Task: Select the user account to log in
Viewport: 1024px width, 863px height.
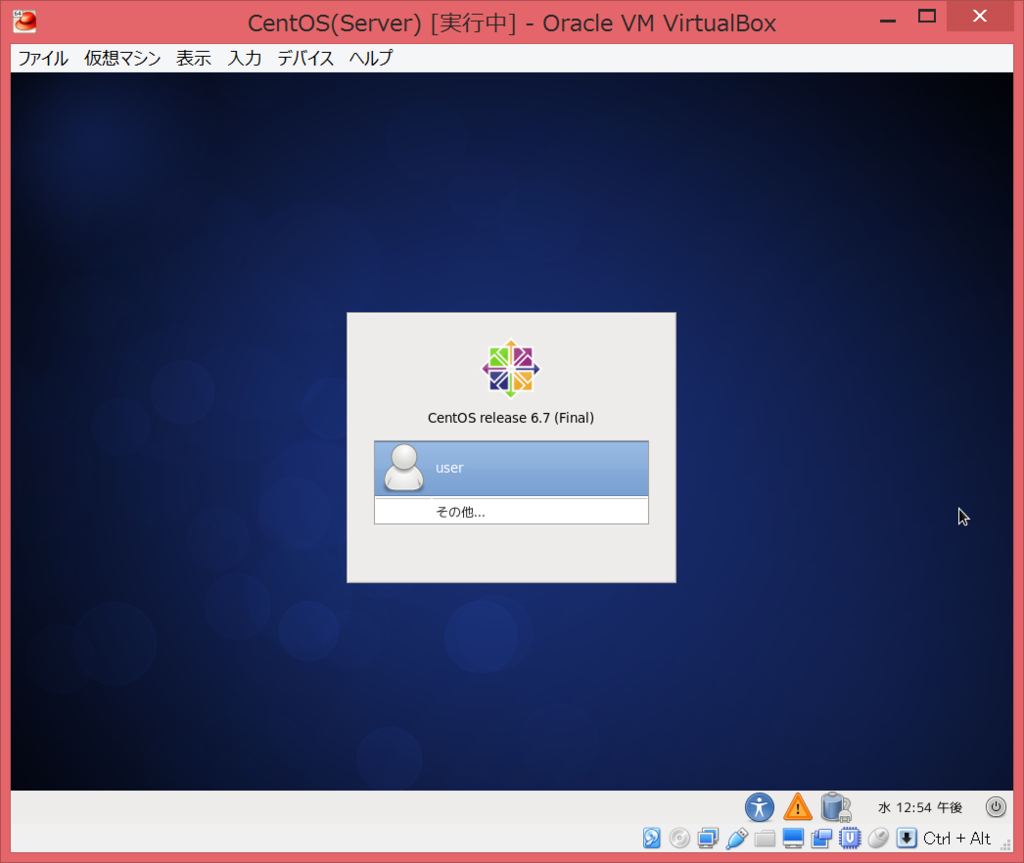Action: tap(511, 468)
